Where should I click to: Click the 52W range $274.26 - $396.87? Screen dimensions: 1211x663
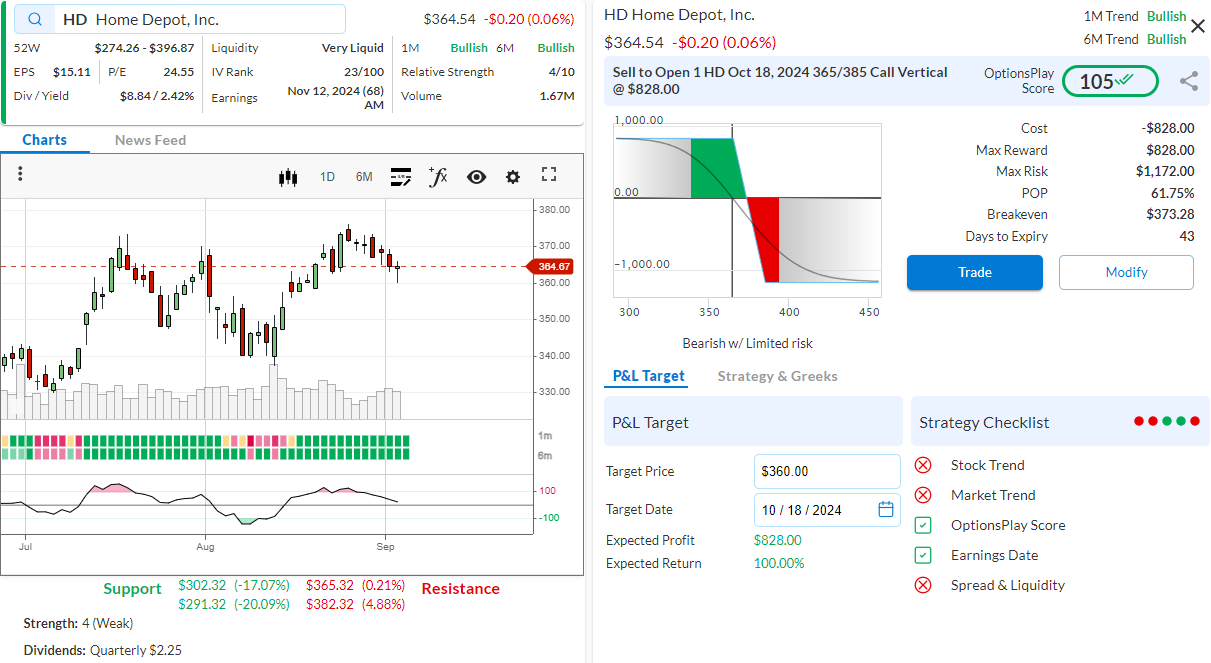[144, 47]
